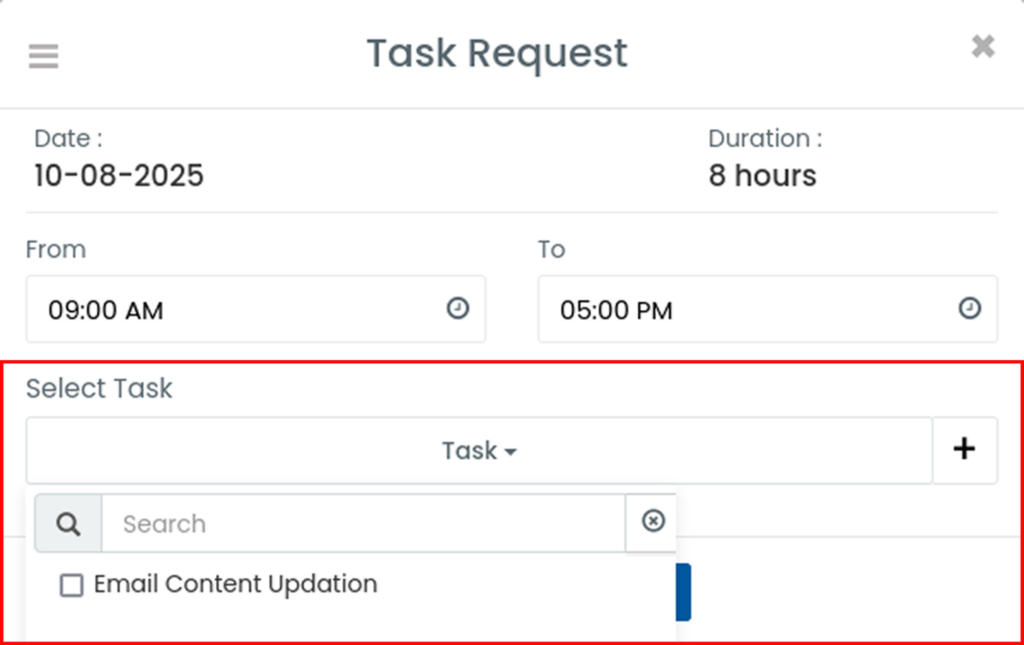The image size is (1024, 645).
Task: Click the date value 10-08-2025
Action: [119, 176]
